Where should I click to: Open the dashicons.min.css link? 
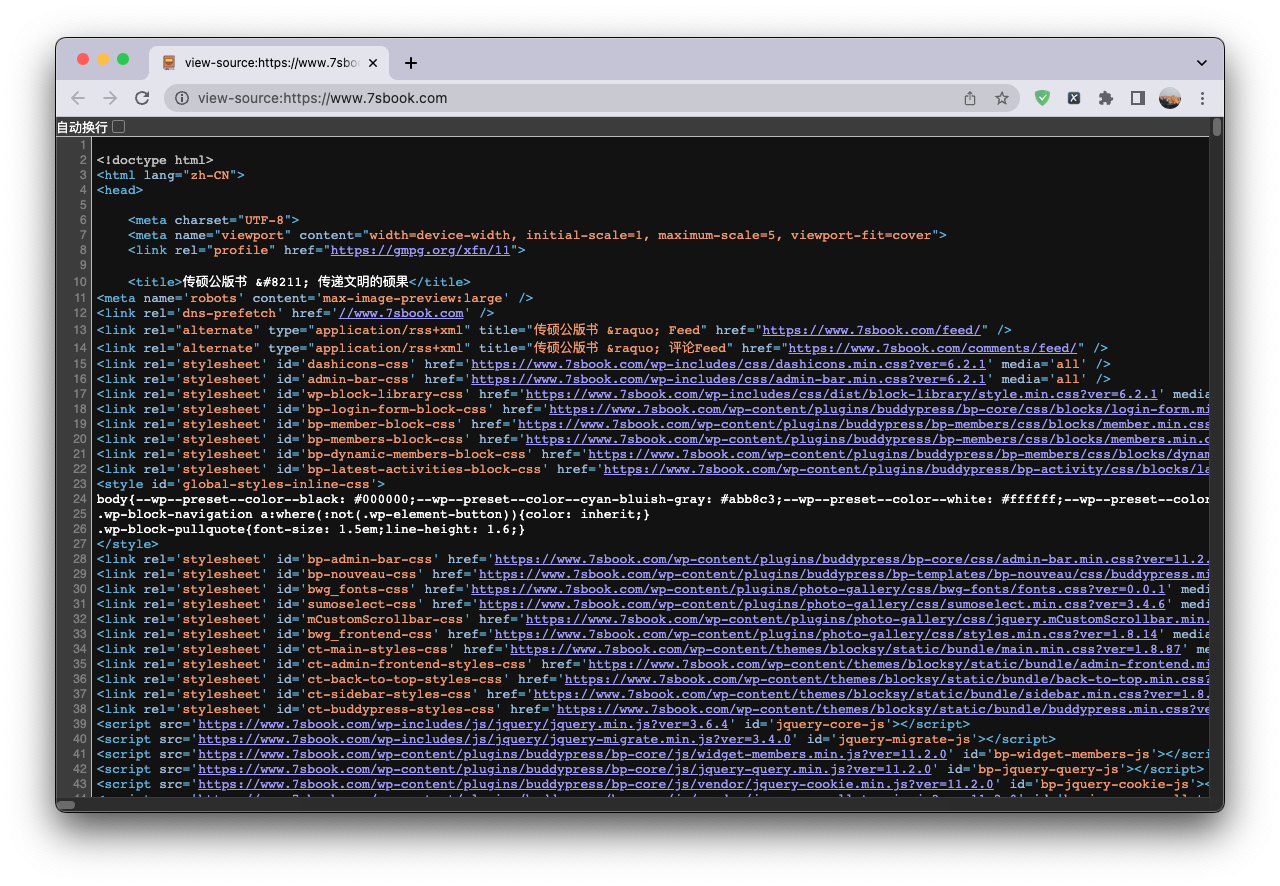pos(731,365)
